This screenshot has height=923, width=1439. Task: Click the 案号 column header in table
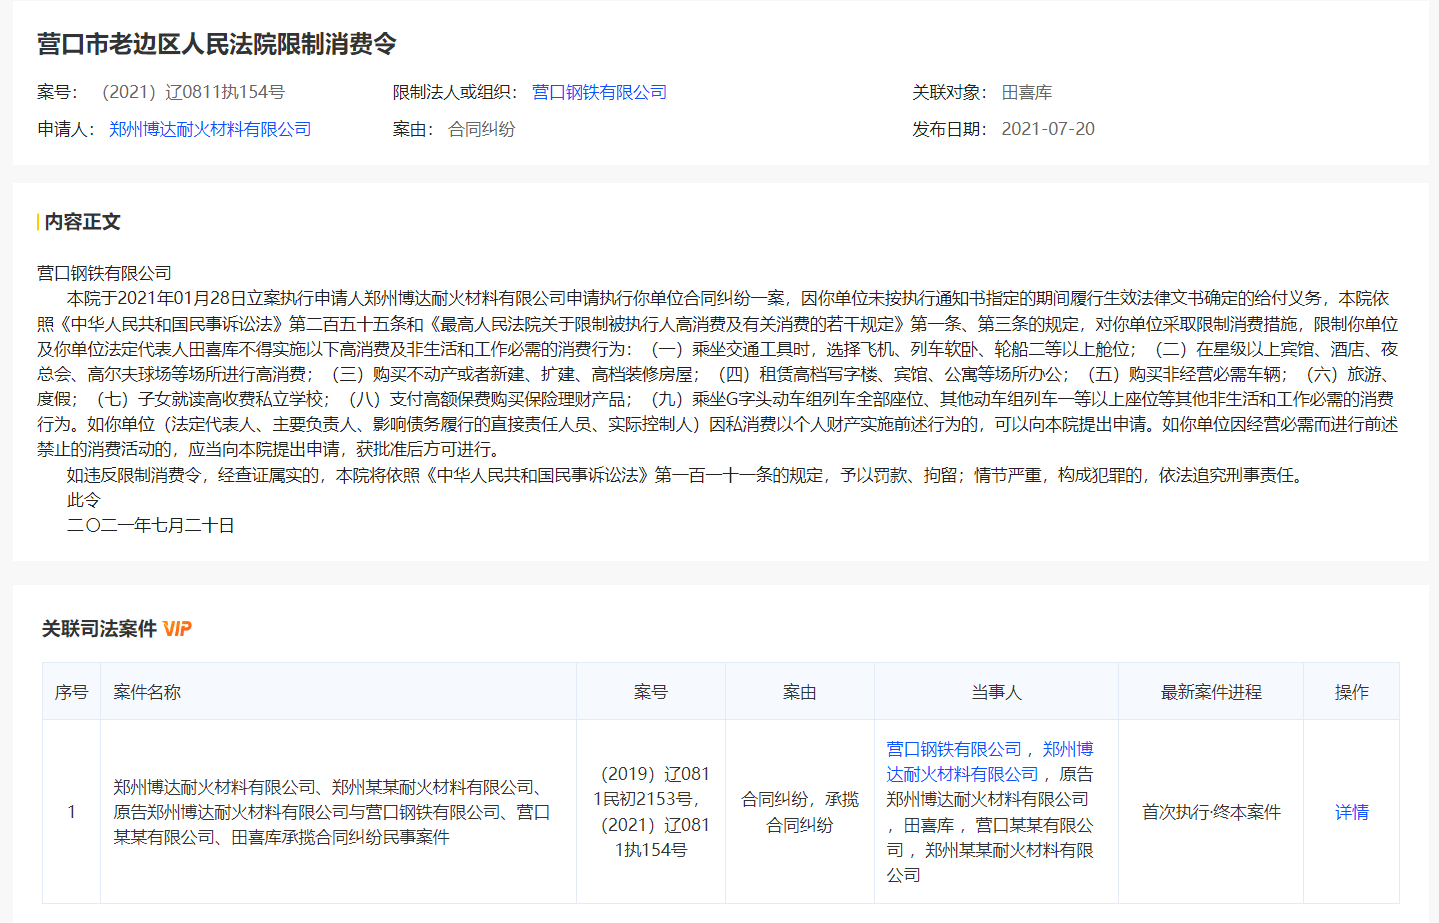pyautogui.click(x=650, y=692)
